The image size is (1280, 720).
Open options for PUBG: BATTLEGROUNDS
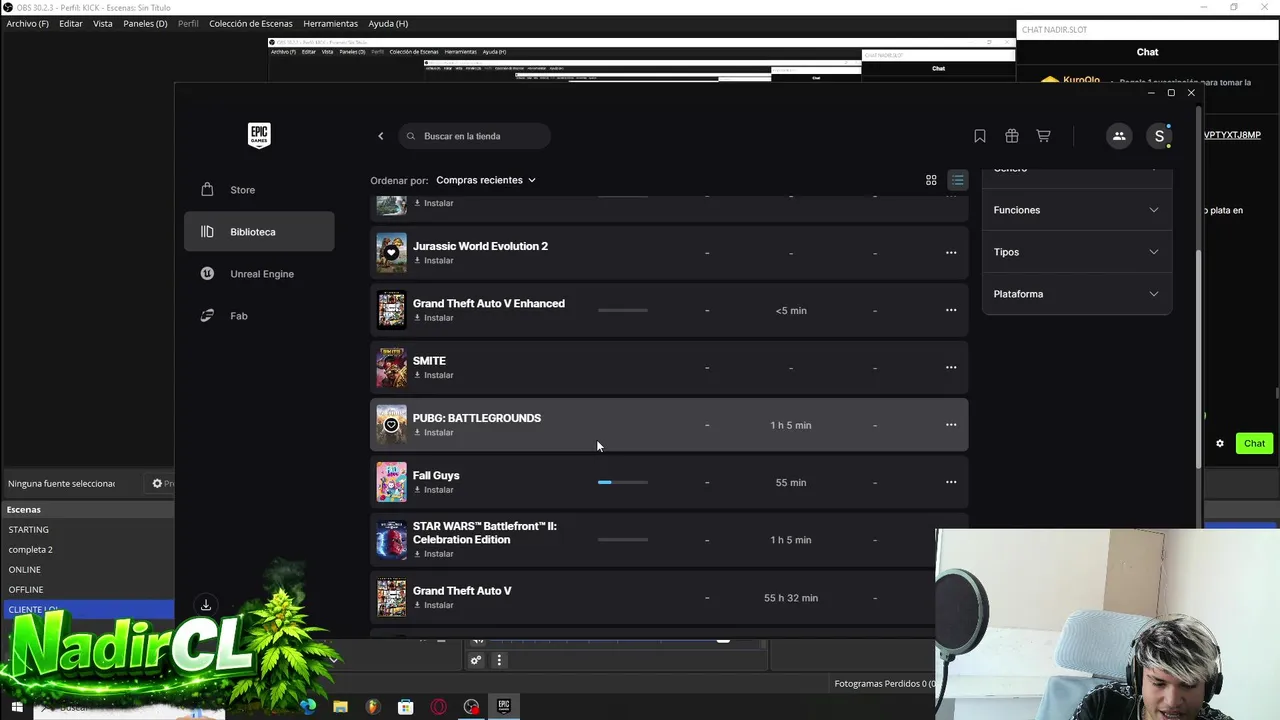click(951, 425)
